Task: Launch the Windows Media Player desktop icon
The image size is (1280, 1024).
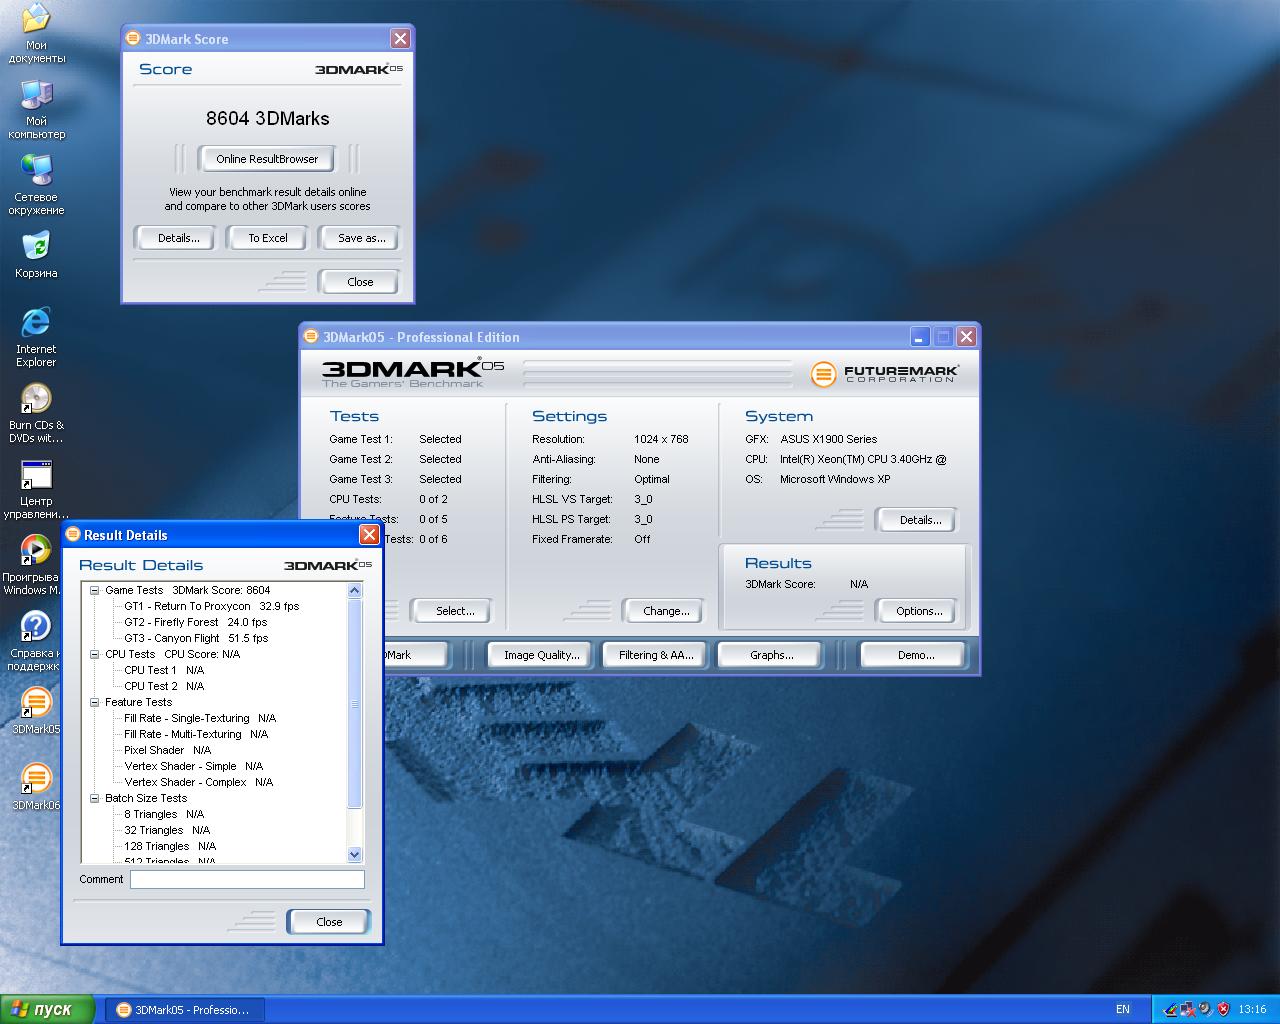Action: [33, 565]
